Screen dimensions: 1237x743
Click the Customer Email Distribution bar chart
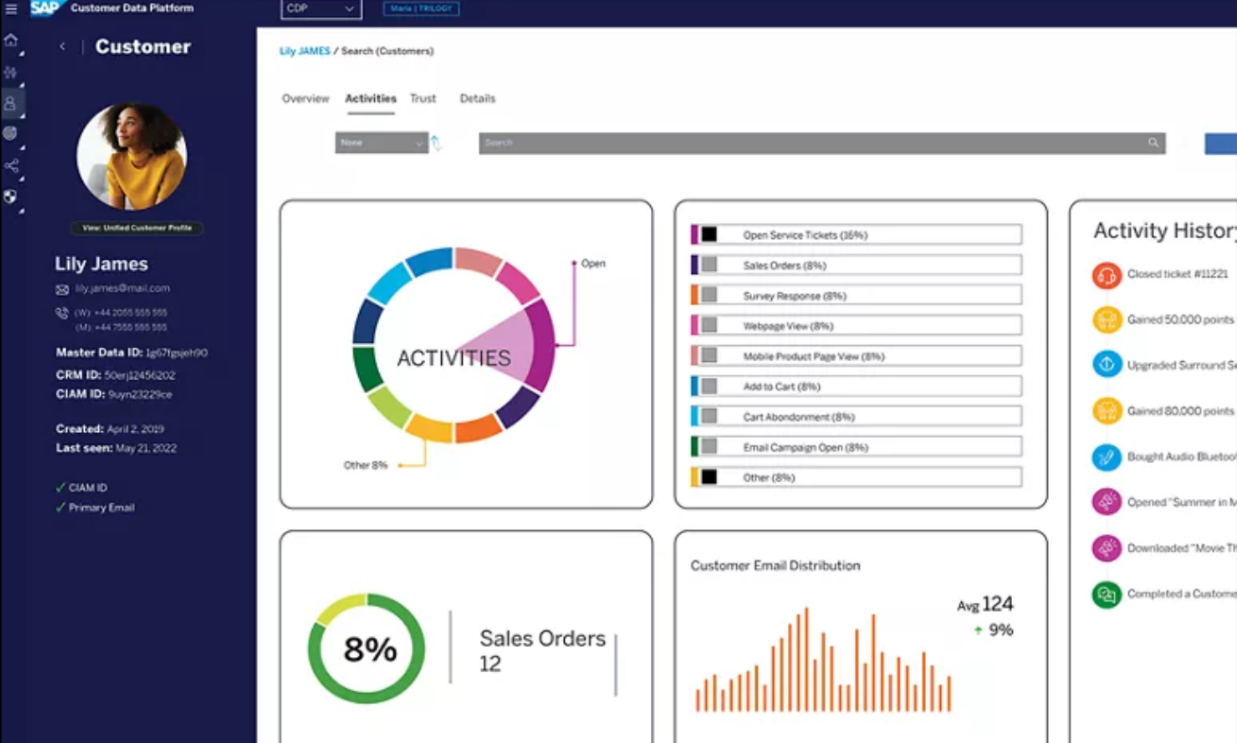[x=823, y=660]
